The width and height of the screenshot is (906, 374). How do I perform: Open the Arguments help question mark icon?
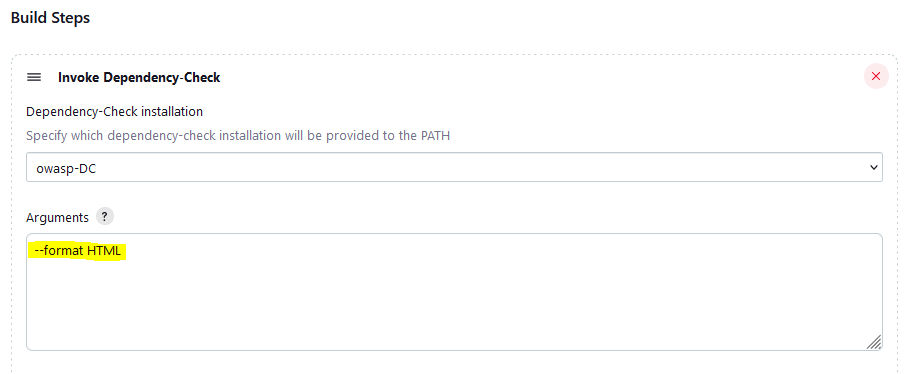pos(105,217)
